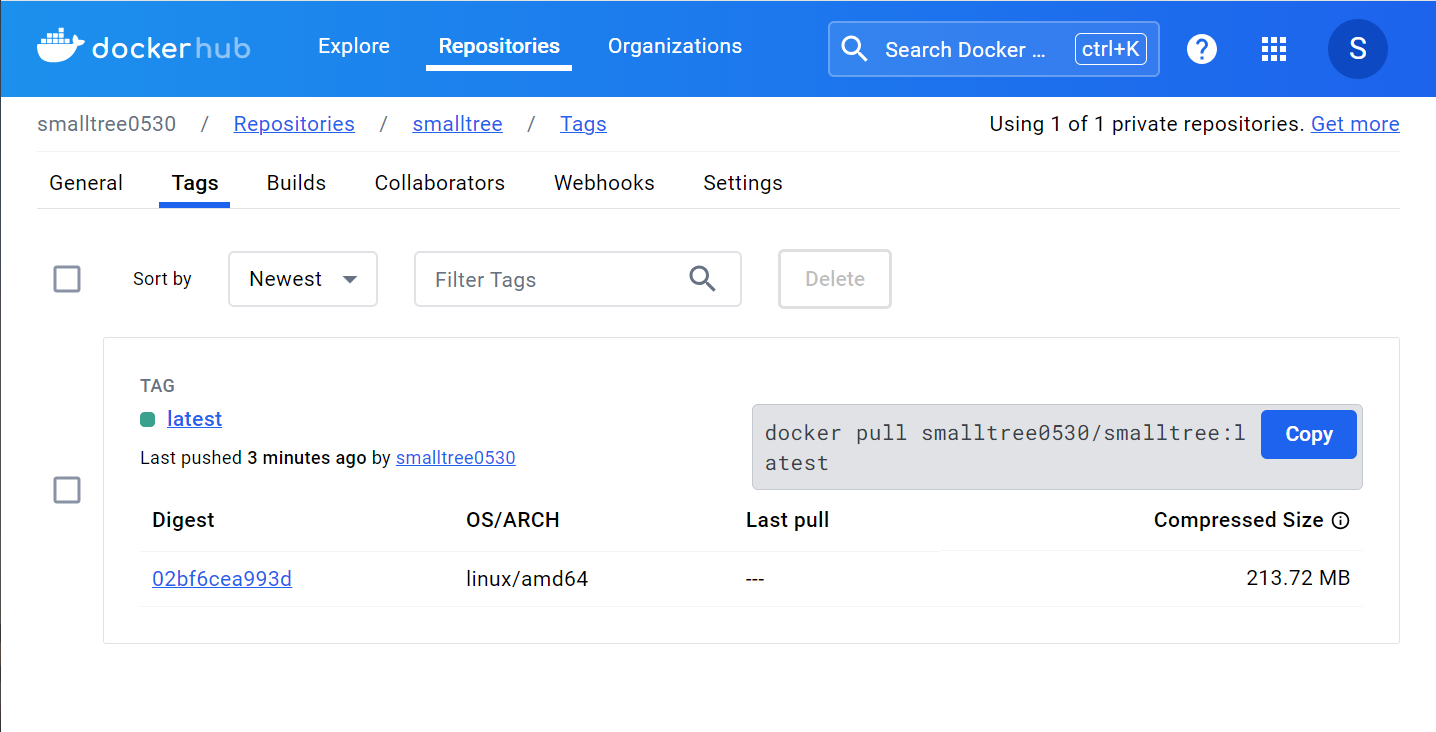The width and height of the screenshot is (1436, 732).
Task: Select the Tags tab
Action: (x=195, y=183)
